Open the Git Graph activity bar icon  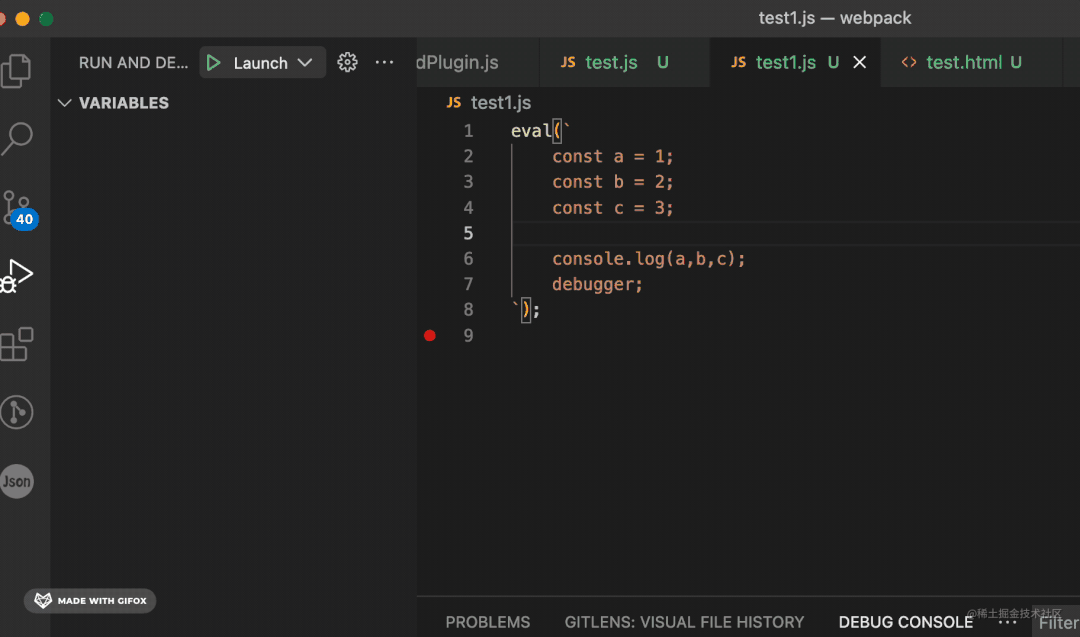pyautogui.click(x=17, y=412)
